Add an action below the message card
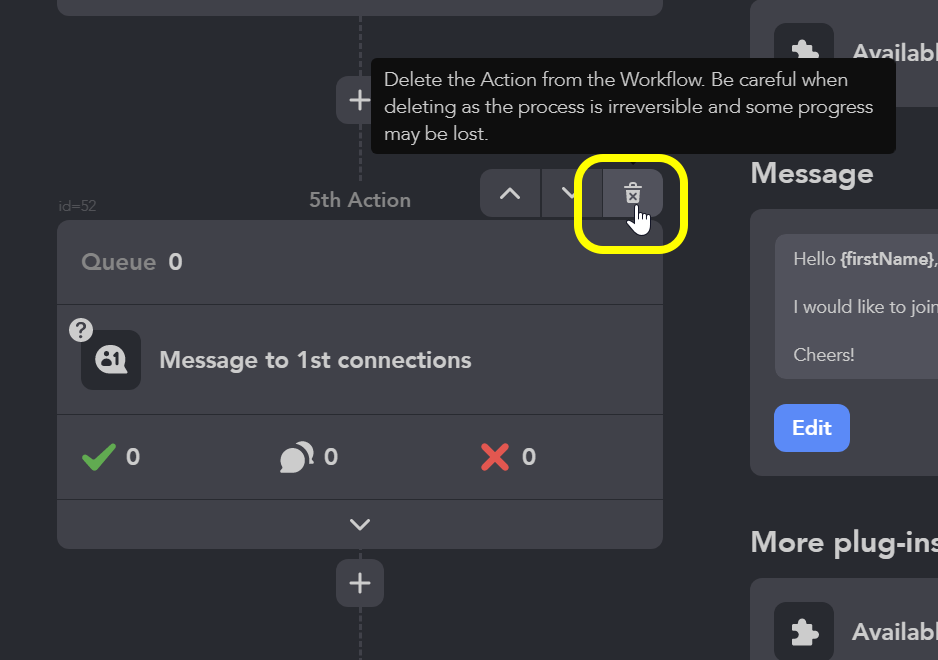This screenshot has width=938, height=660. point(360,583)
